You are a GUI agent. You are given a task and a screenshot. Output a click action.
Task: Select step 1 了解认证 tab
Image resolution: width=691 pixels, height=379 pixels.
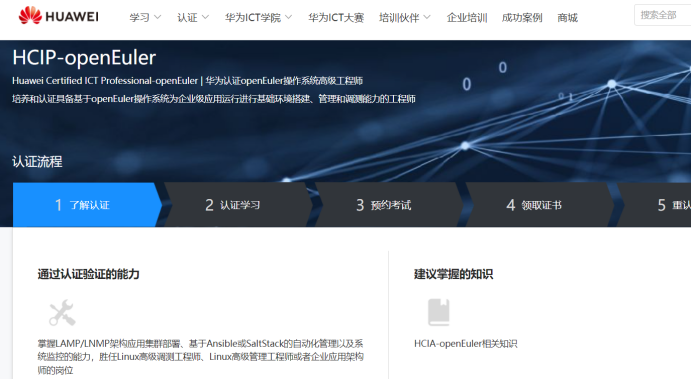coord(87,205)
